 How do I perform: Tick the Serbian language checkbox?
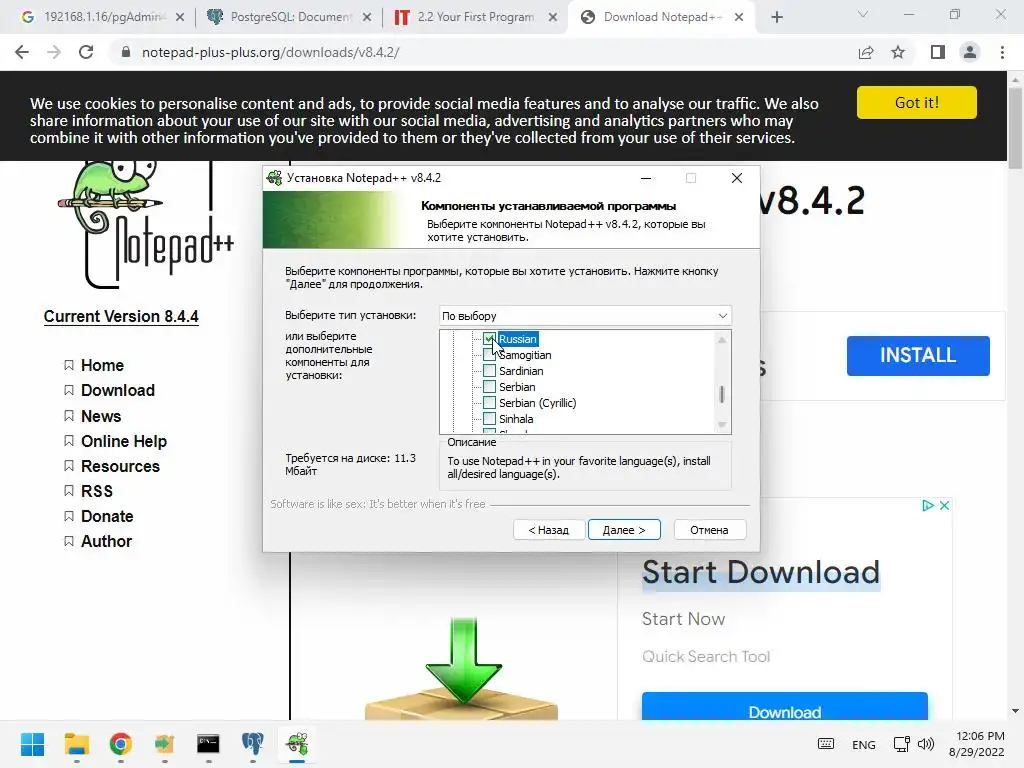[489, 387]
